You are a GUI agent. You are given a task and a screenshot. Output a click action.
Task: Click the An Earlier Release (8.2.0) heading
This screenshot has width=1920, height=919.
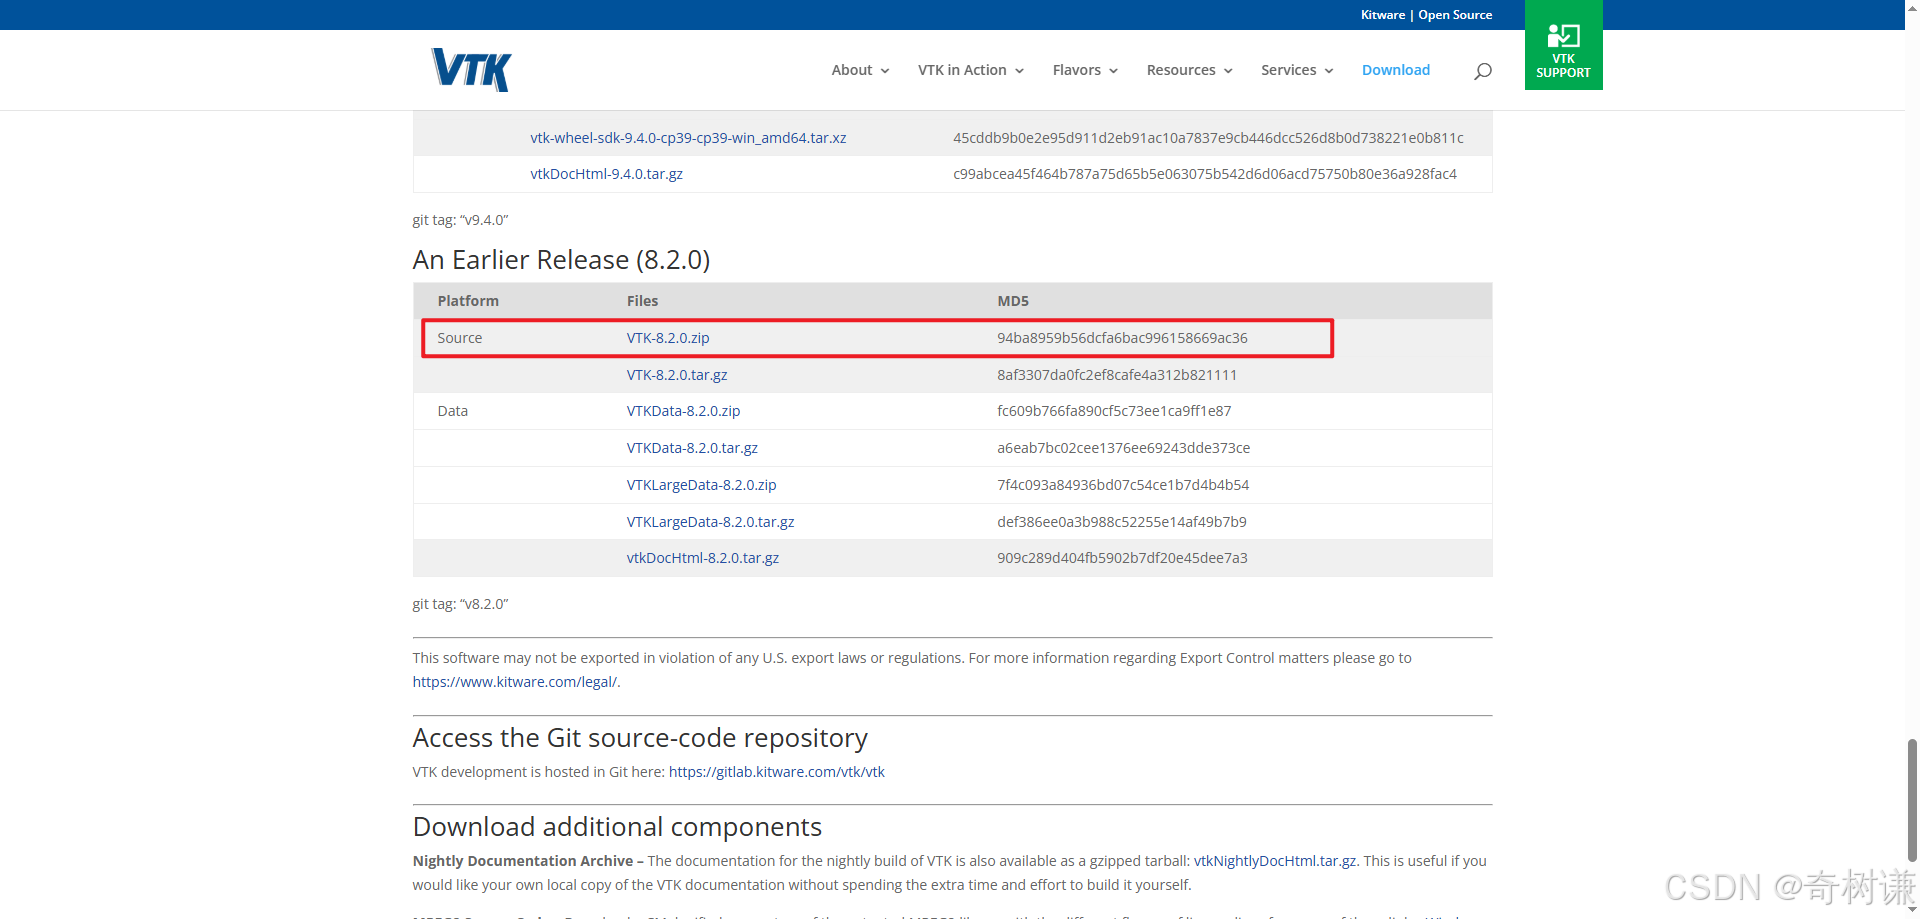tap(561, 260)
